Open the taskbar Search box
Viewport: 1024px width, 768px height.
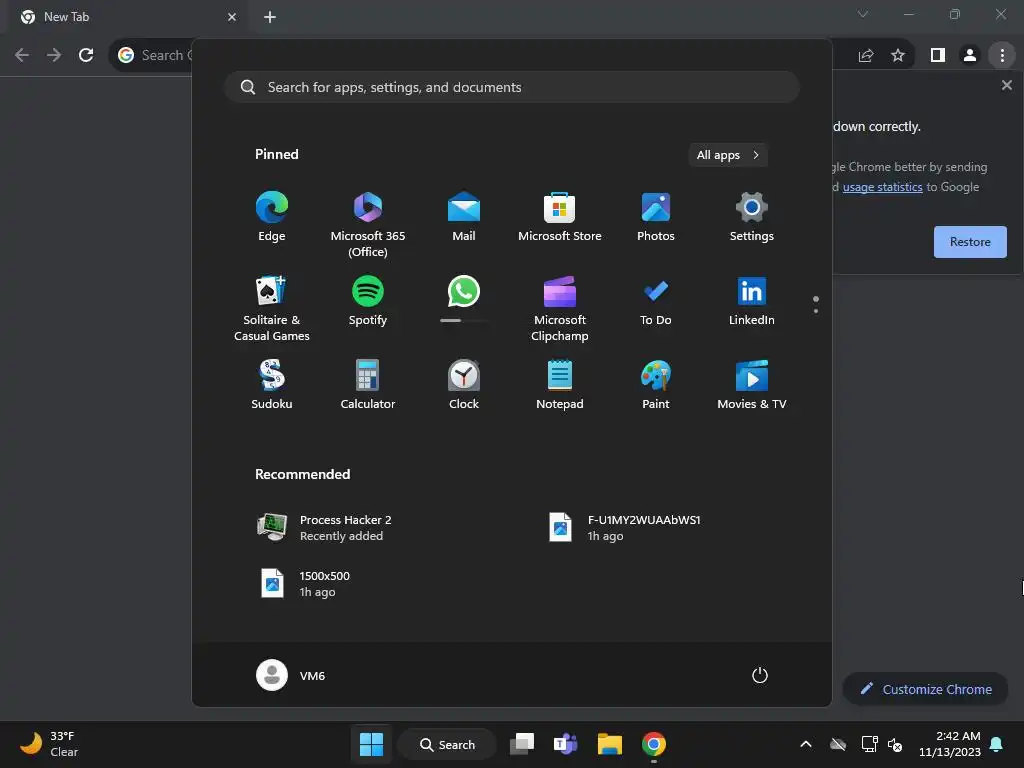[x=447, y=744]
